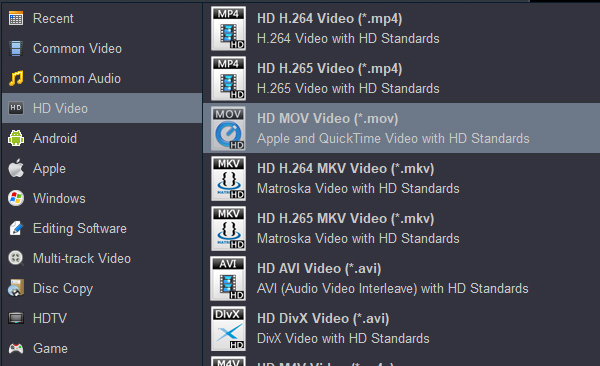
Task: Click 'DivX Video with HD Standards' description
Action: tap(343, 338)
